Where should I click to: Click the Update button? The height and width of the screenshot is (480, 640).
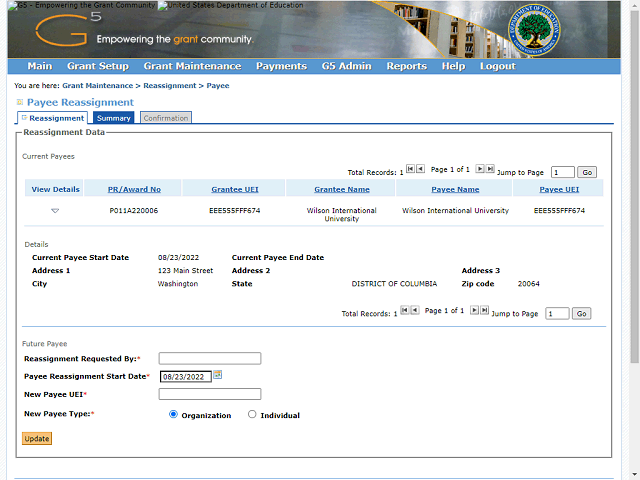coord(37,438)
